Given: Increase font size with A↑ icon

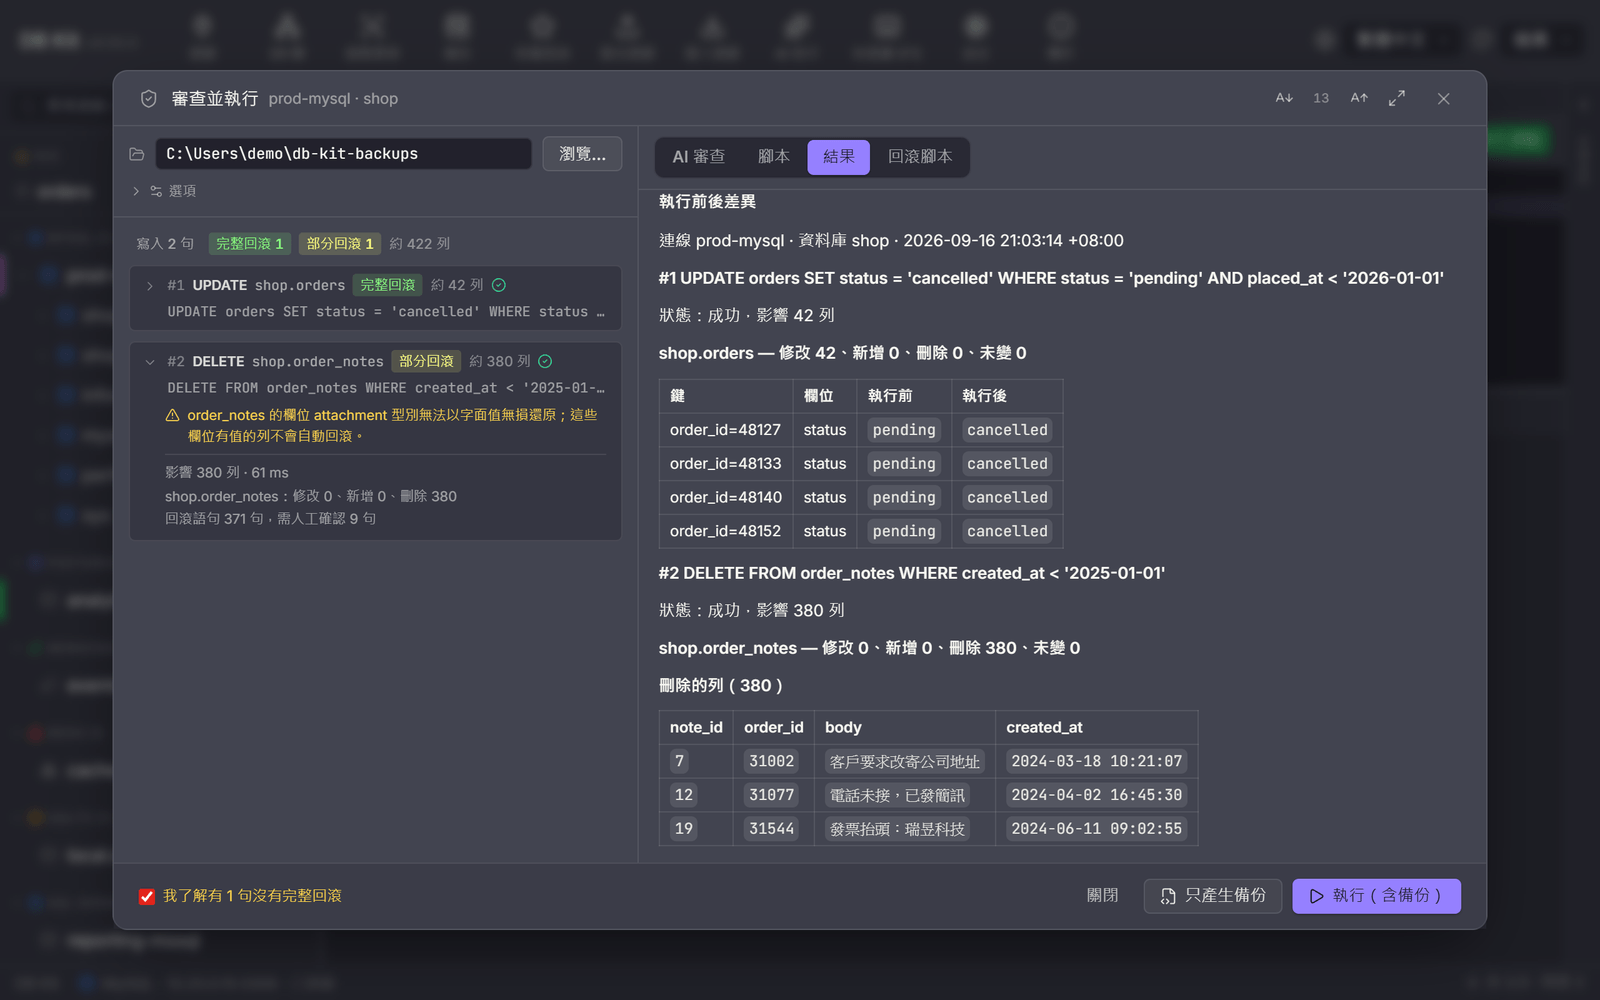Looking at the screenshot, I should tap(1359, 98).
